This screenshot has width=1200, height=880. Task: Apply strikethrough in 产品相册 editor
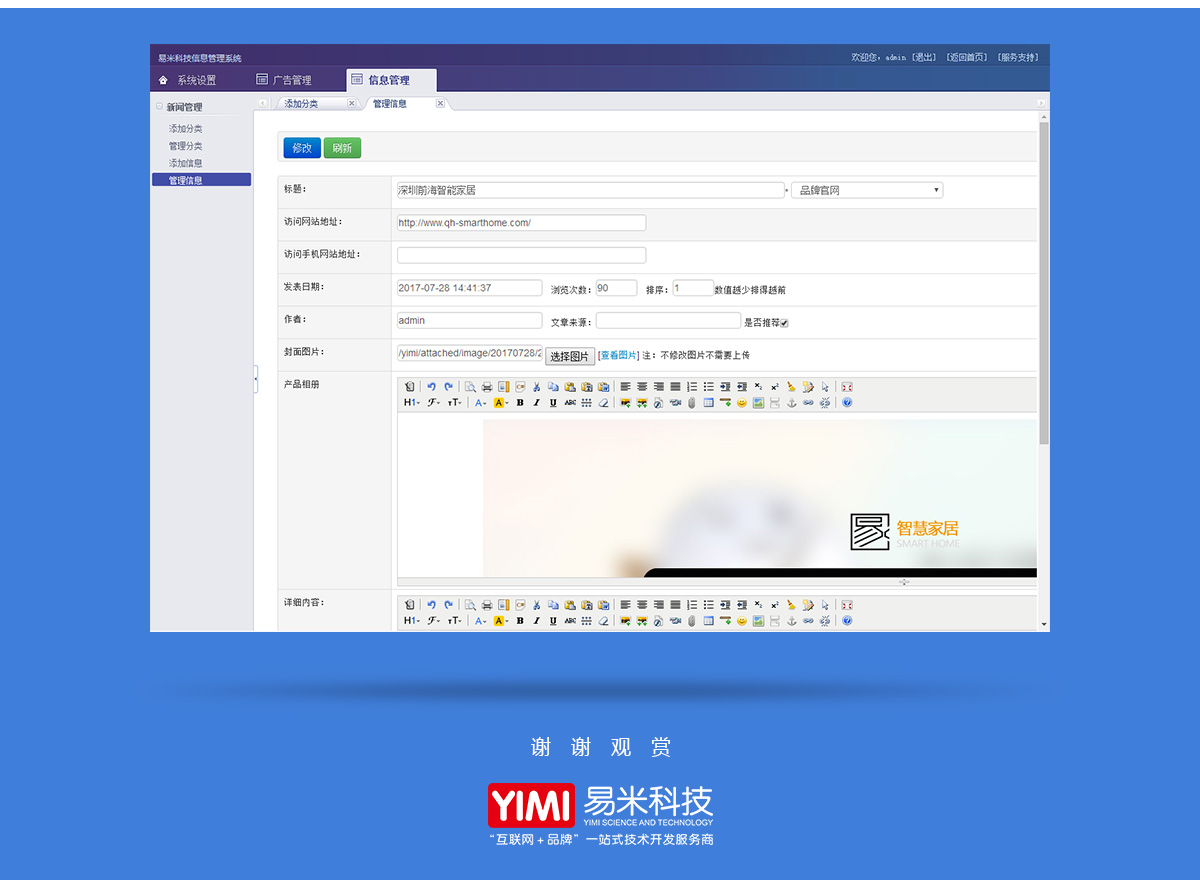point(570,403)
